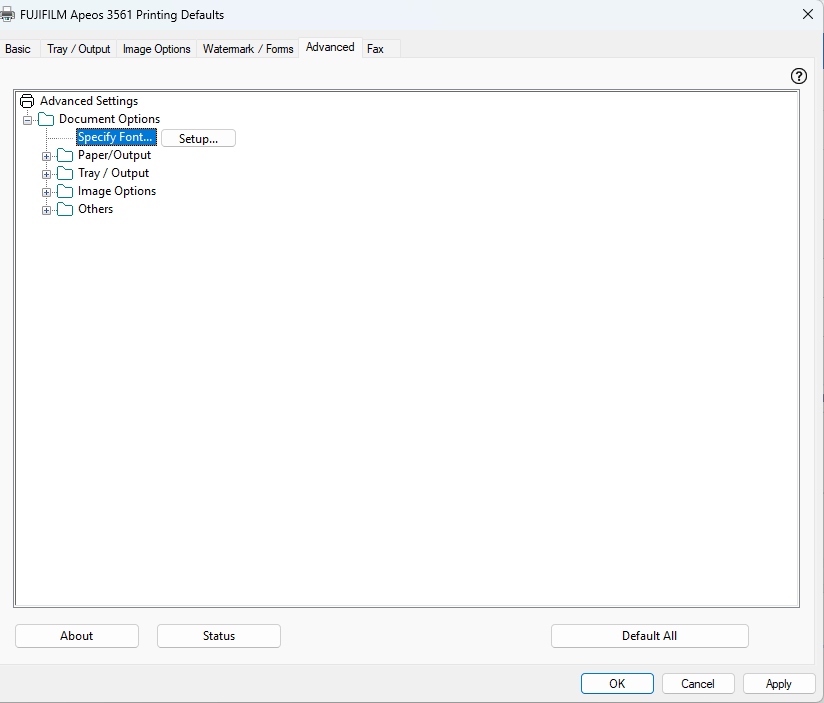Switch to the Basic tab

point(18,49)
